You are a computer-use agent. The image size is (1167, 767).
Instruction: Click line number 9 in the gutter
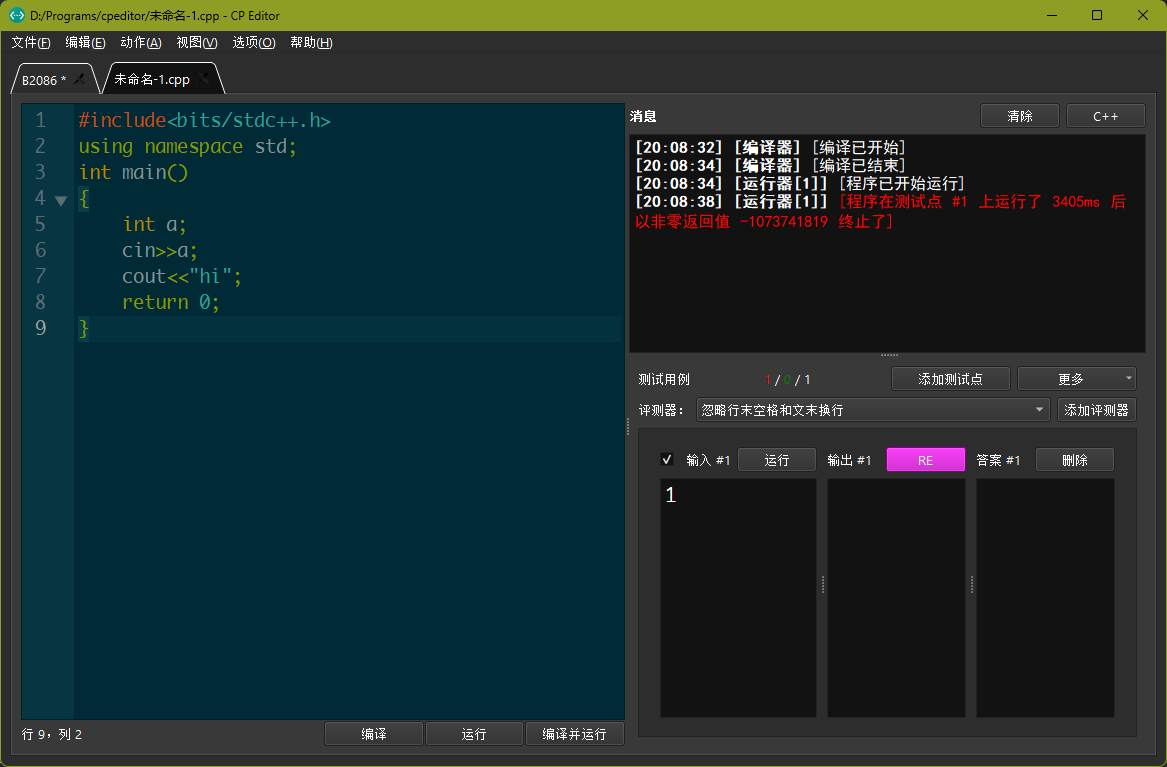click(40, 327)
